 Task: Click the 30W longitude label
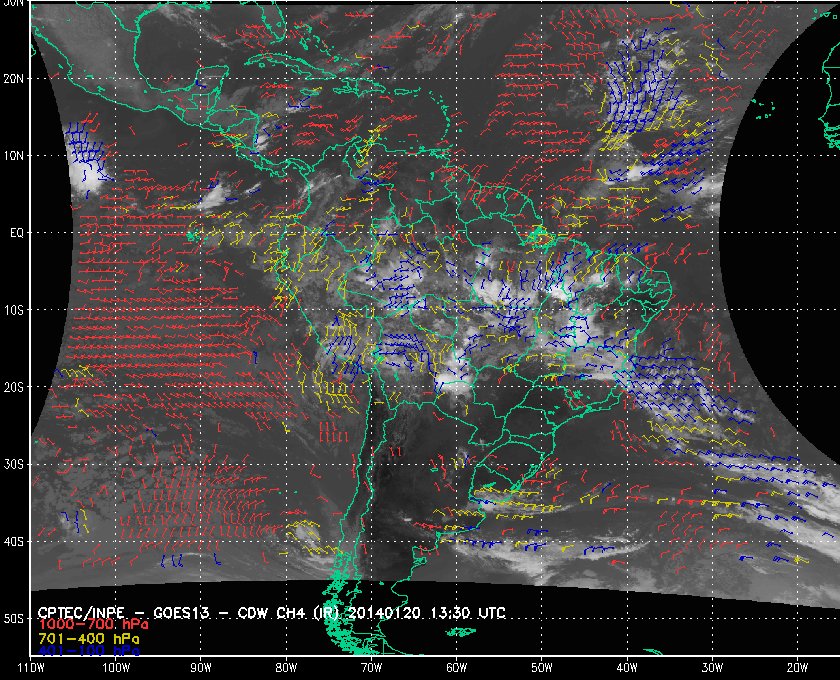coord(712,667)
